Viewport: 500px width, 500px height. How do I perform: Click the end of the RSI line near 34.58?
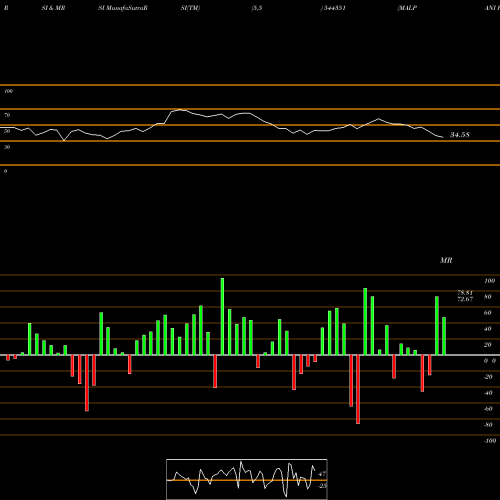(x=442, y=137)
